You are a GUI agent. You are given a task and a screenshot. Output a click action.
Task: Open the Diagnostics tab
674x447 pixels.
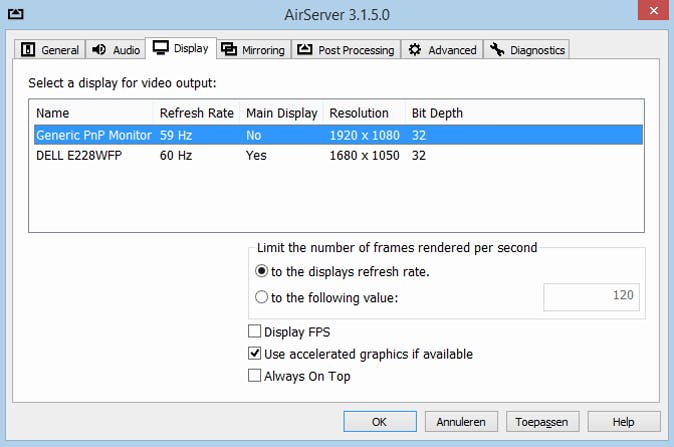527,49
